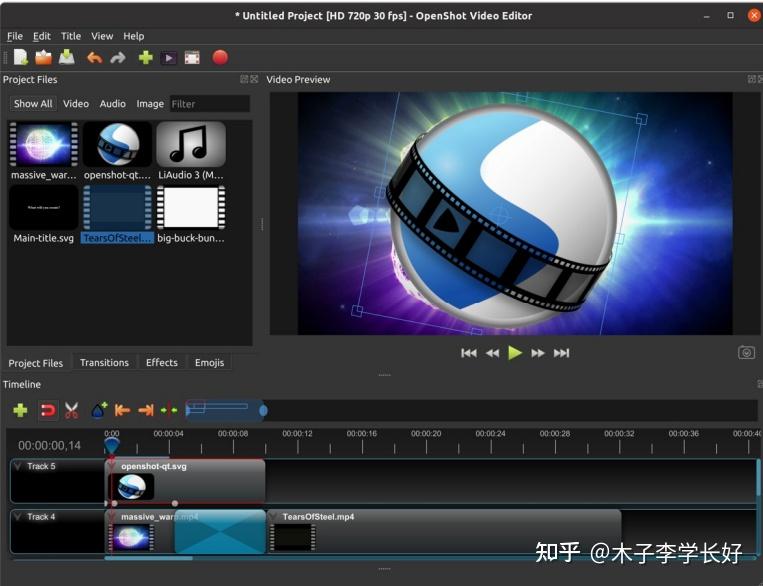763x586 pixels.
Task: Click the green Play button
Action: [515, 353]
